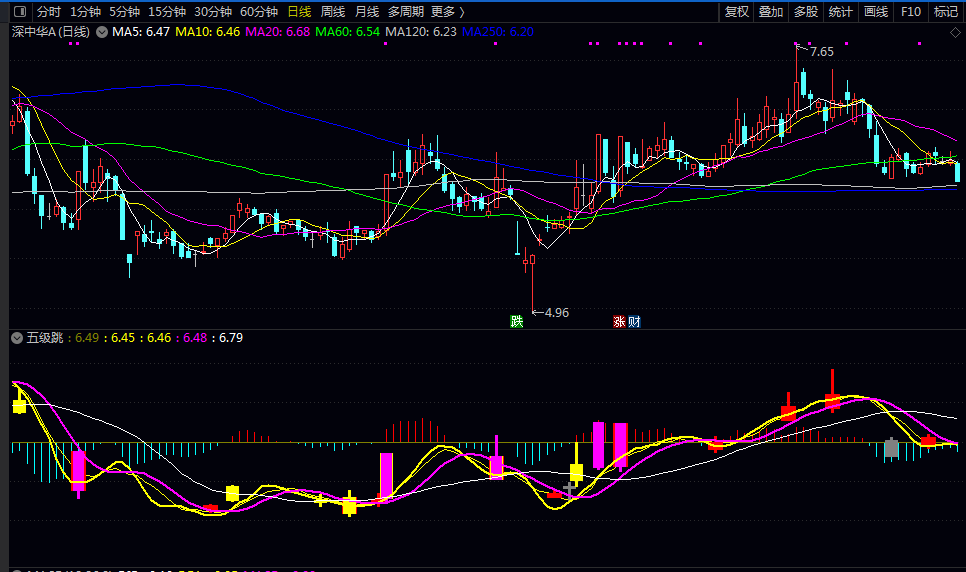Switch to 周线 weekly chart
This screenshot has height=572, width=966.
coord(333,12)
